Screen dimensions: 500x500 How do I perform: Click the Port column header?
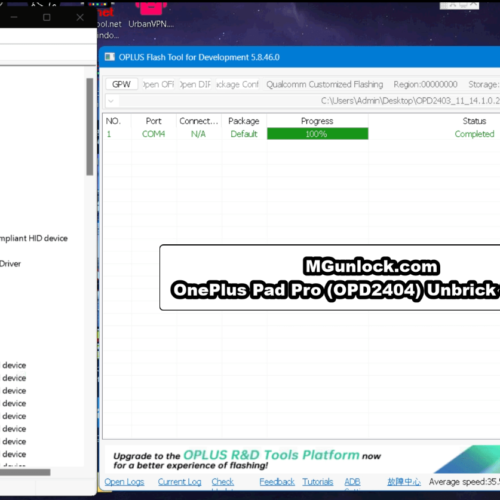click(153, 121)
